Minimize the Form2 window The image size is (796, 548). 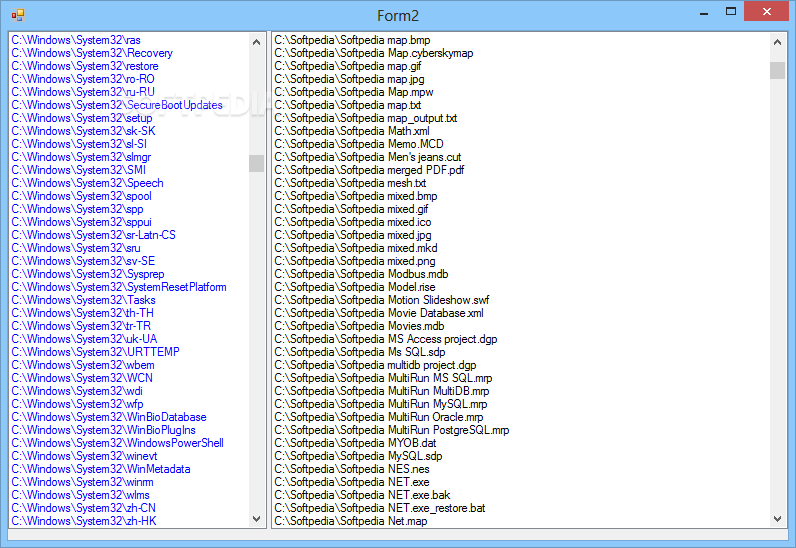(x=704, y=14)
